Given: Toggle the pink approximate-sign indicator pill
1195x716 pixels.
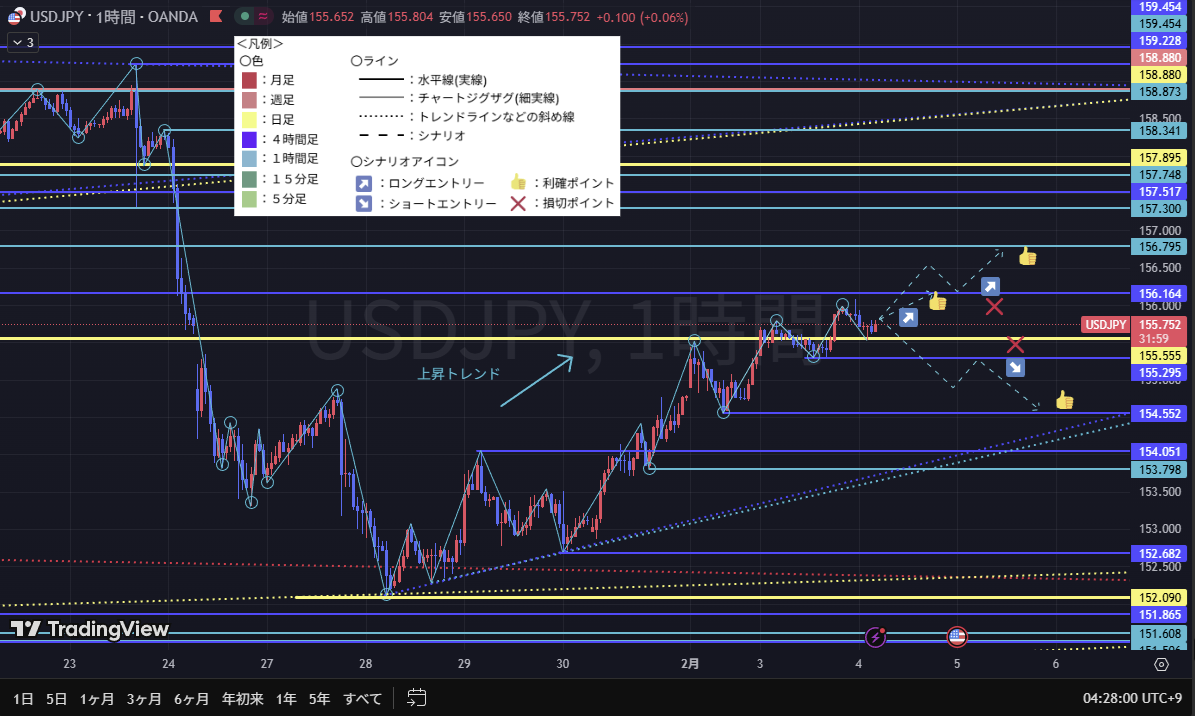Looking at the screenshot, I should (x=264, y=17).
